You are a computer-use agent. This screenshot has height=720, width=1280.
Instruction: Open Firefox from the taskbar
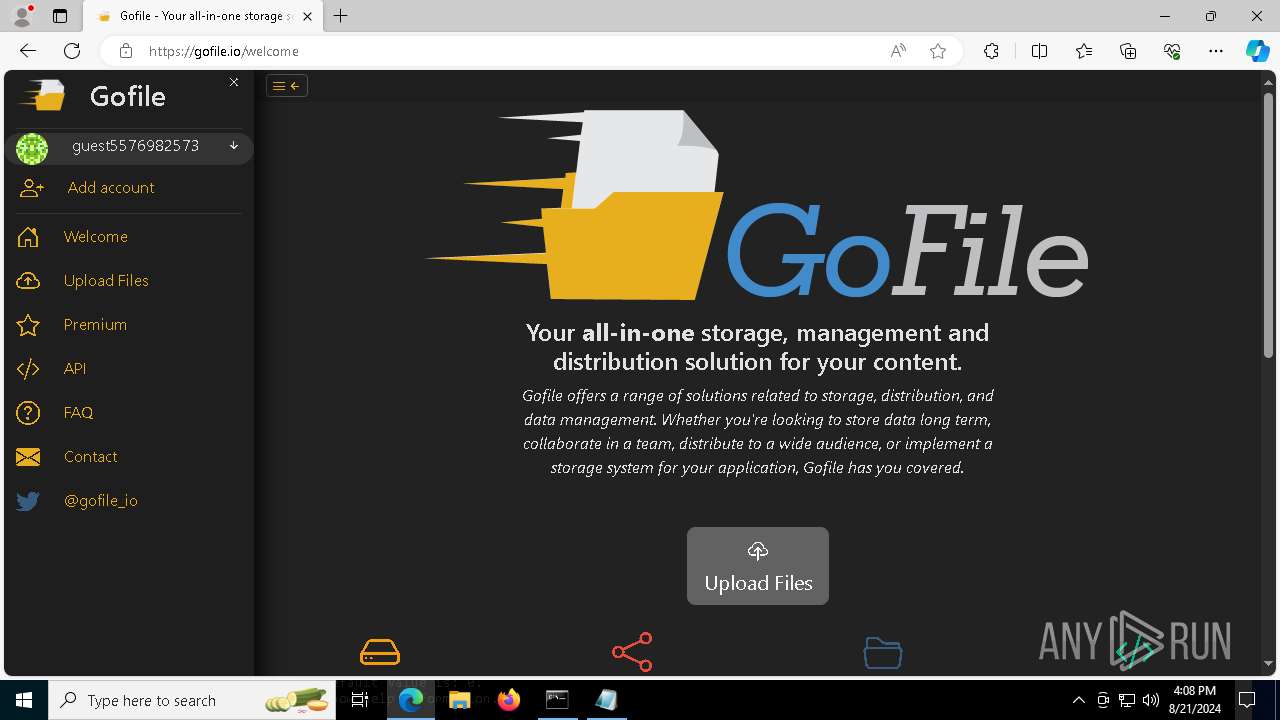[509, 700]
